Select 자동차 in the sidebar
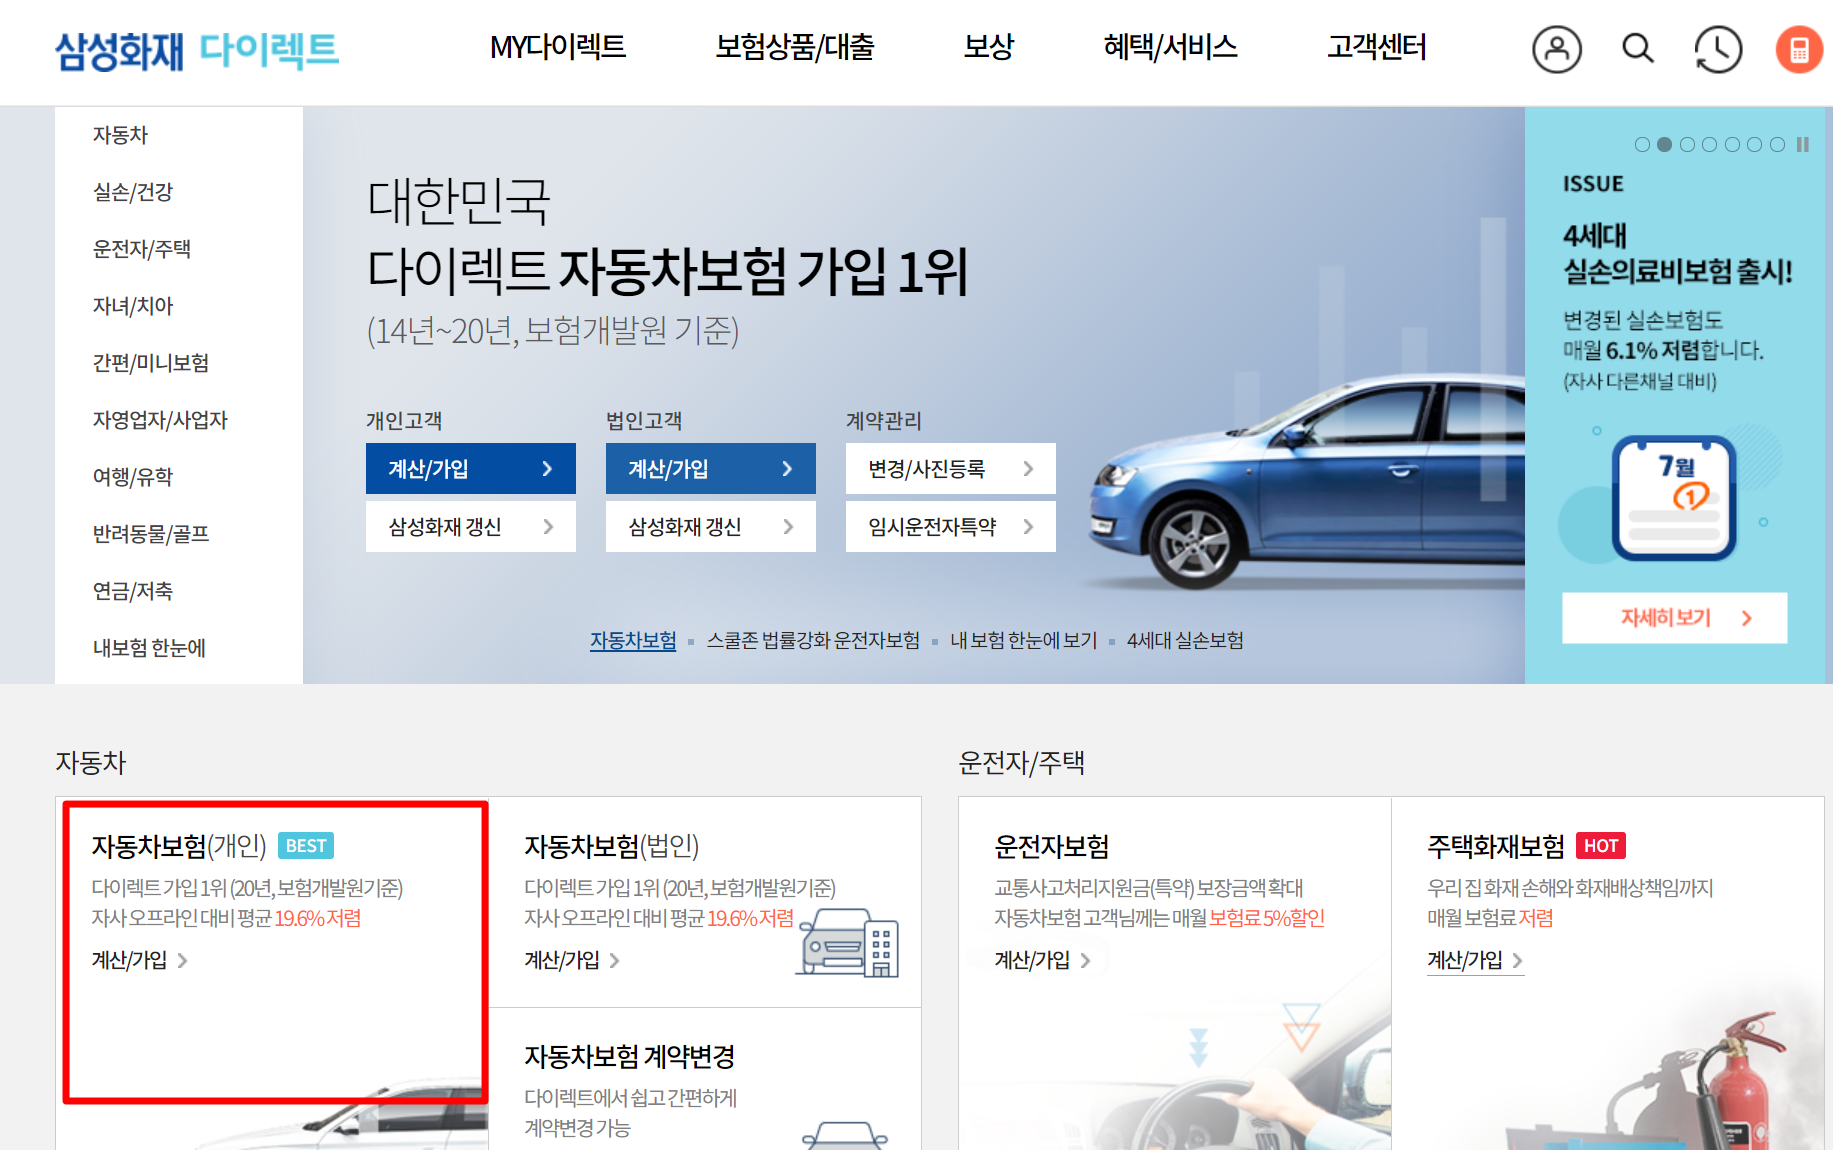Screen dimensions: 1833x1150 click(120, 135)
